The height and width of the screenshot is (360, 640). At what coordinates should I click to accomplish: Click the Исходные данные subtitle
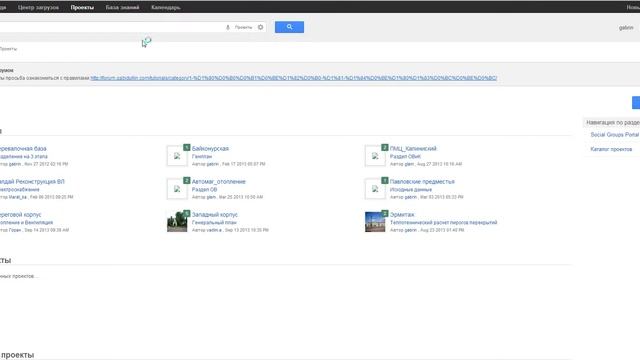[x=411, y=189]
